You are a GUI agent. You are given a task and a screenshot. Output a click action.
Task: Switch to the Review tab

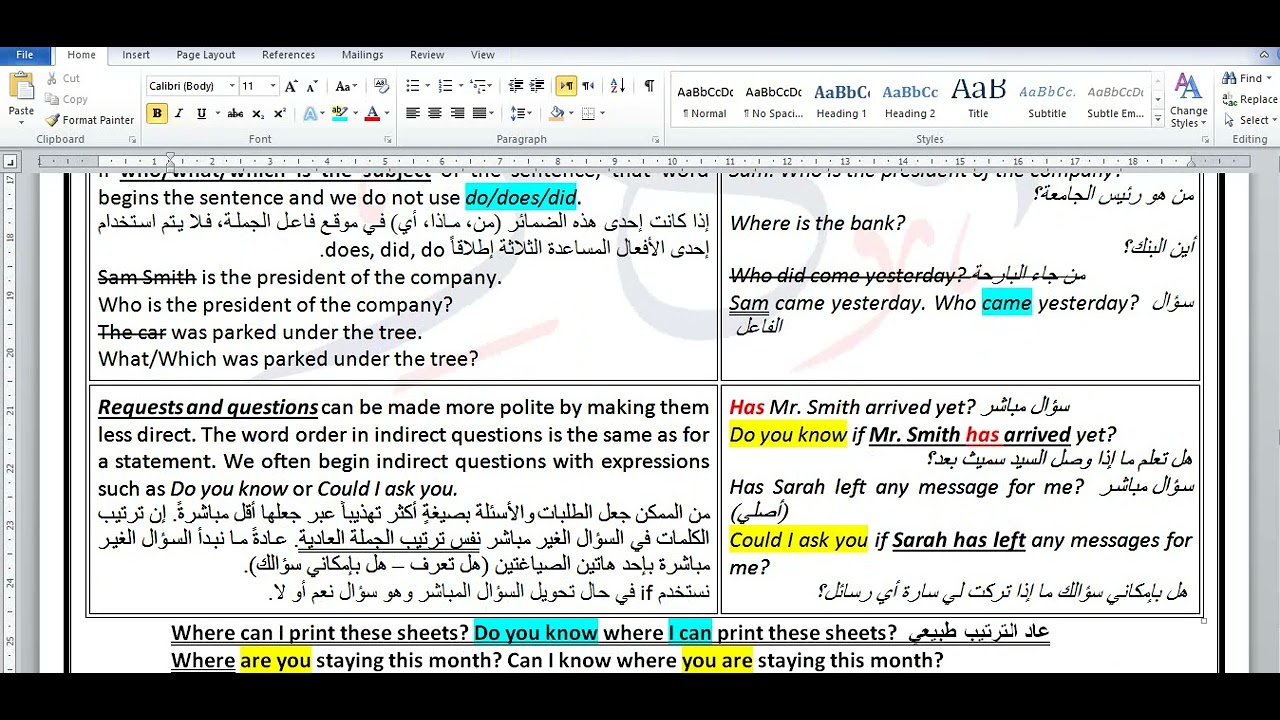(427, 55)
